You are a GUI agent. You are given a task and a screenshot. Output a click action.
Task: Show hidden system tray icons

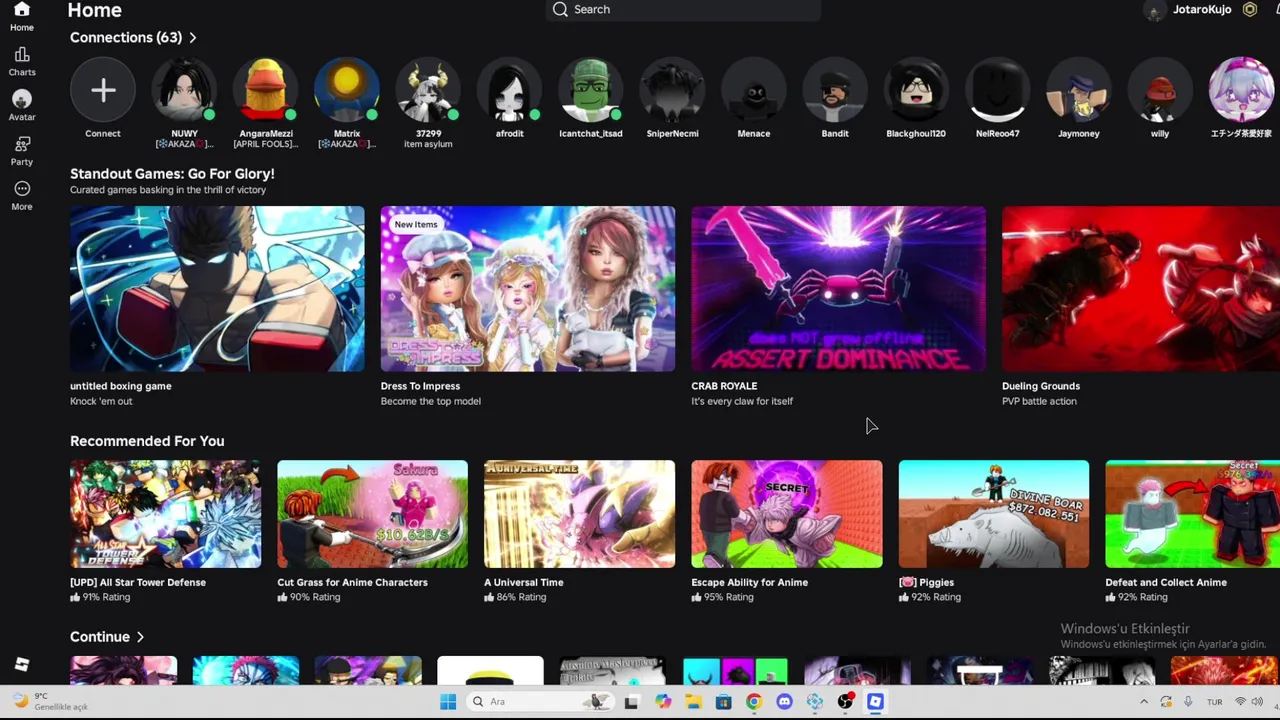[x=1145, y=702]
